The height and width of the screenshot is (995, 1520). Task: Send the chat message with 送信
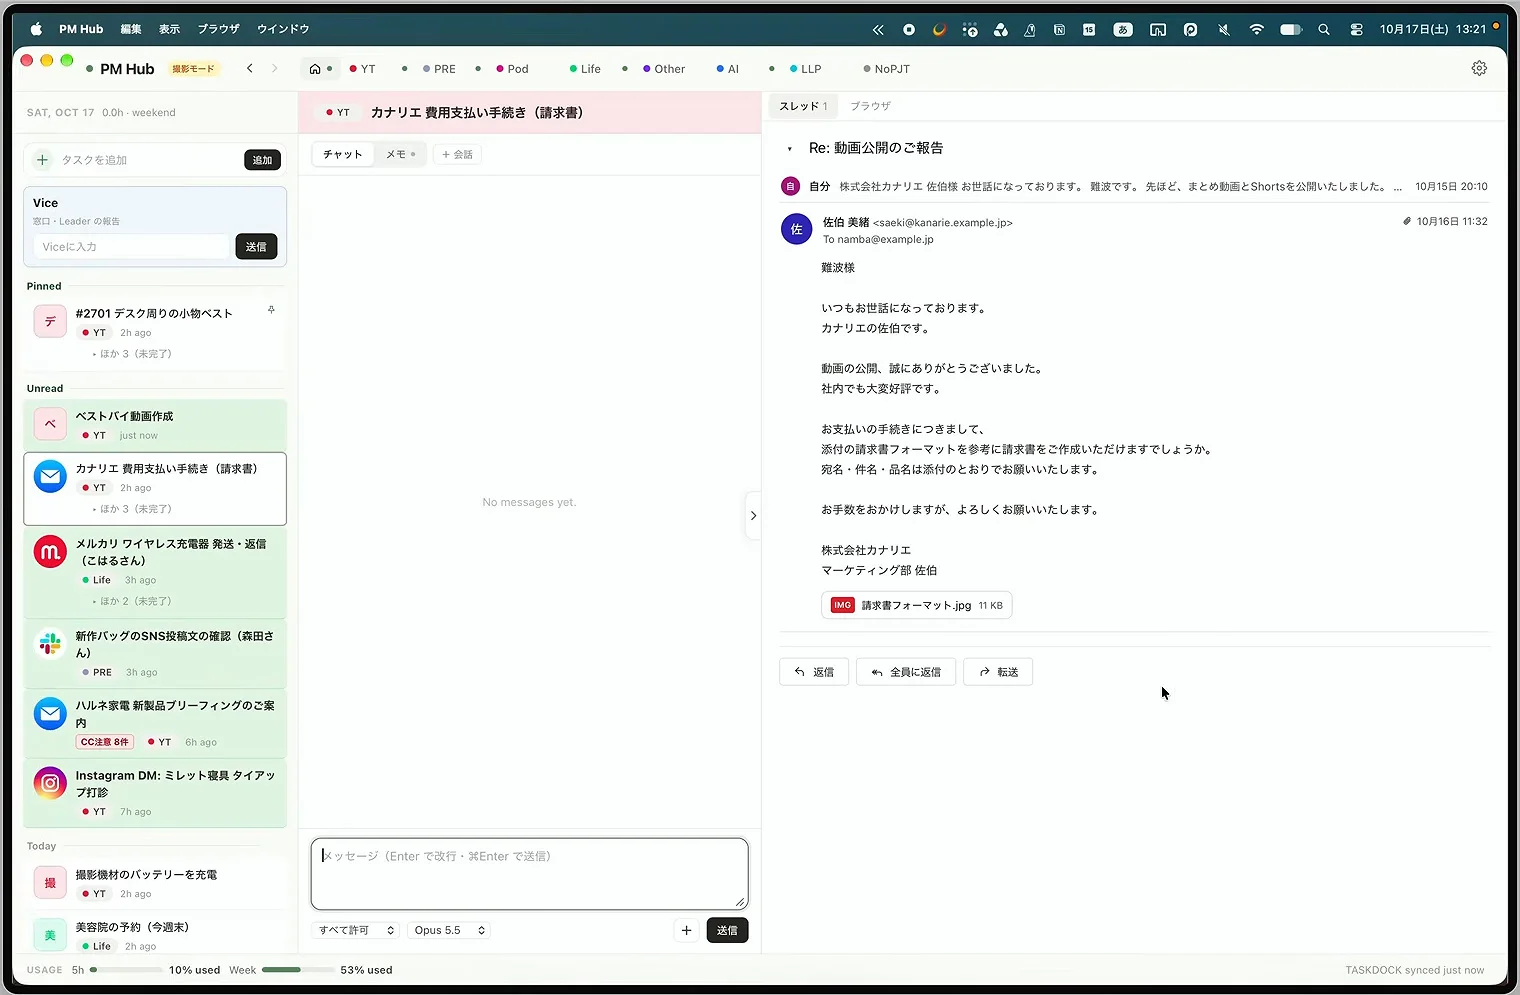tap(727, 930)
